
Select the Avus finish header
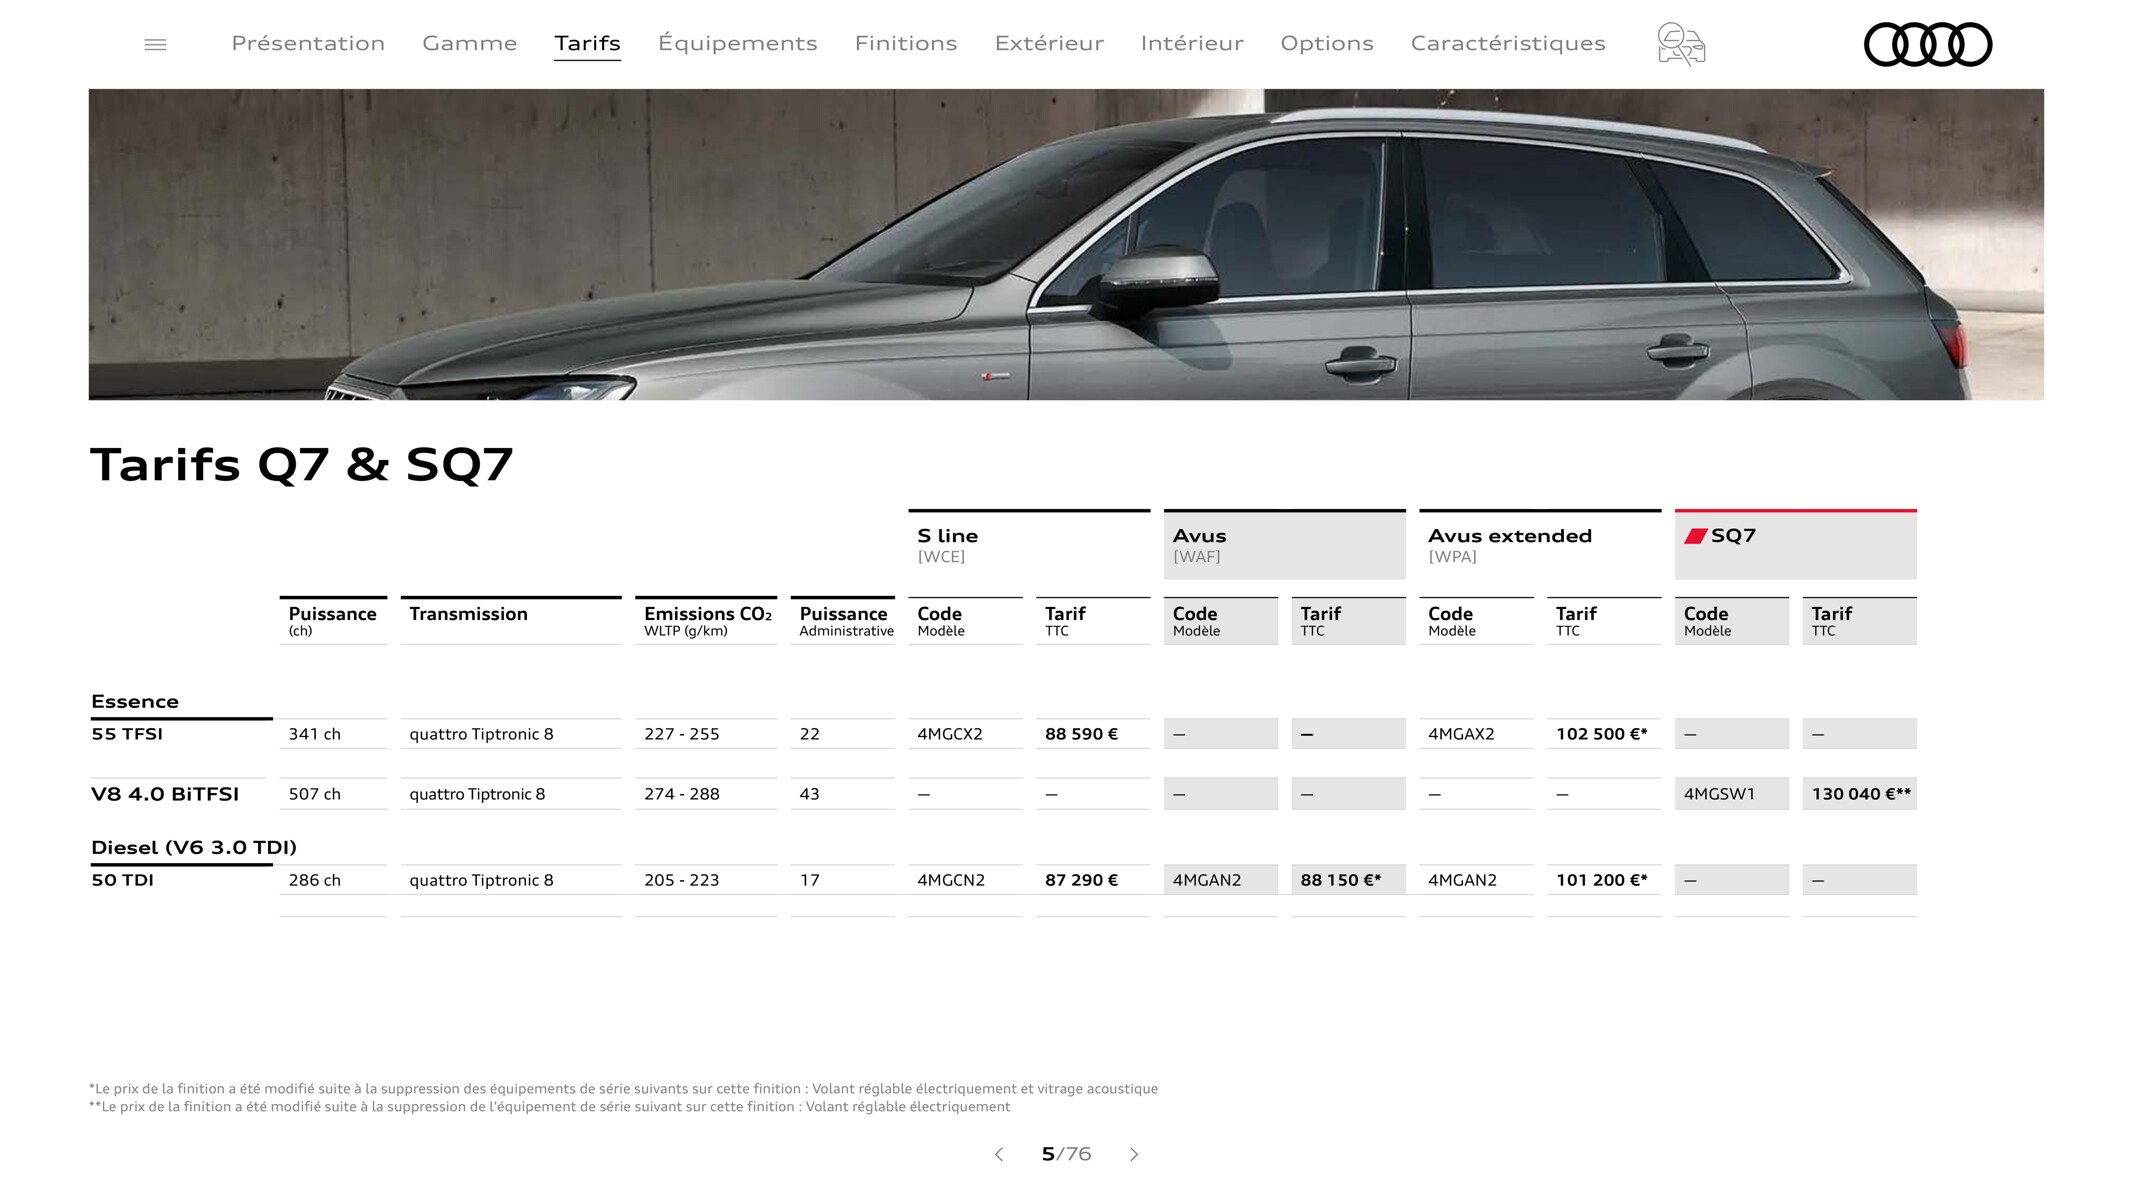click(x=1284, y=545)
